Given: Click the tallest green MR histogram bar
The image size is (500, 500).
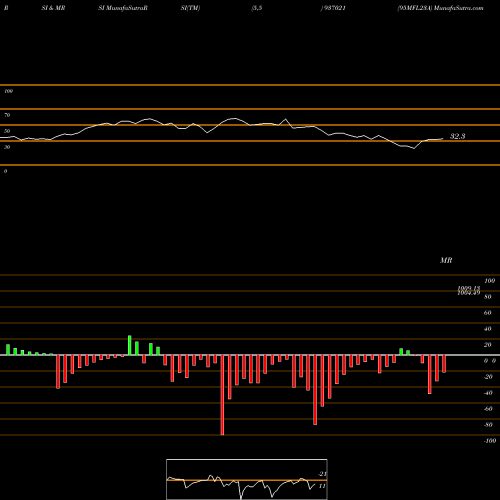Looking at the screenshot, I should tap(130, 345).
